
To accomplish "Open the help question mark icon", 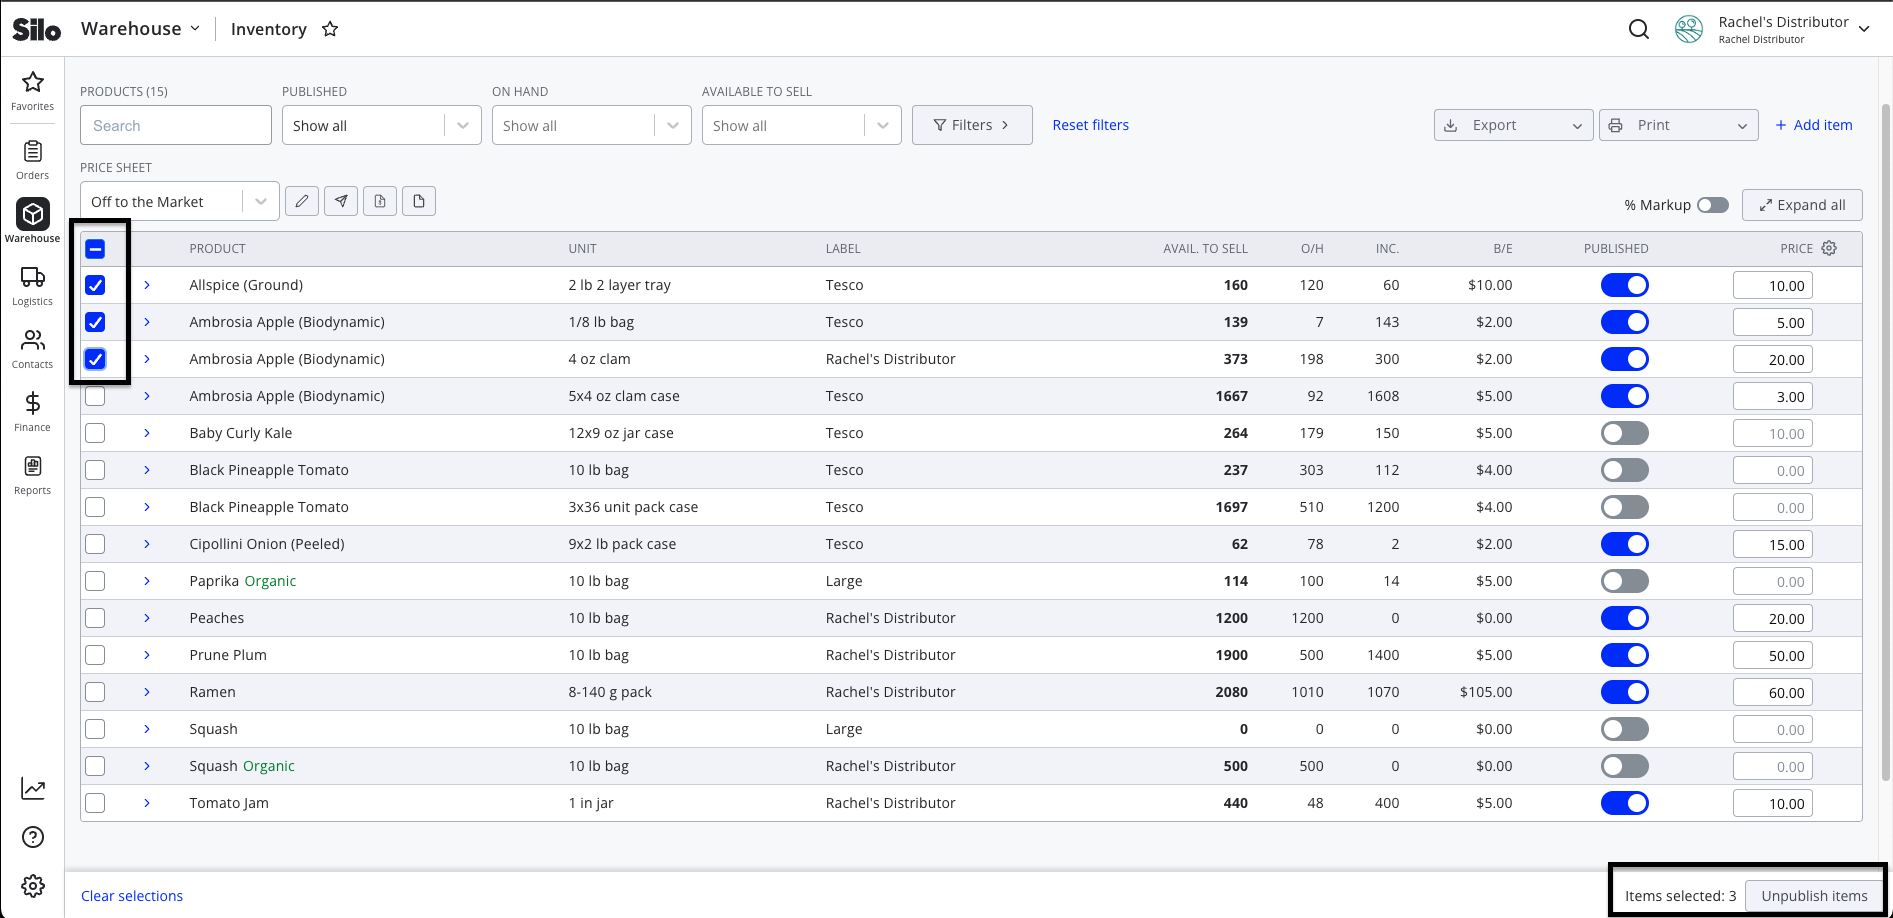I will pyautogui.click(x=33, y=837).
